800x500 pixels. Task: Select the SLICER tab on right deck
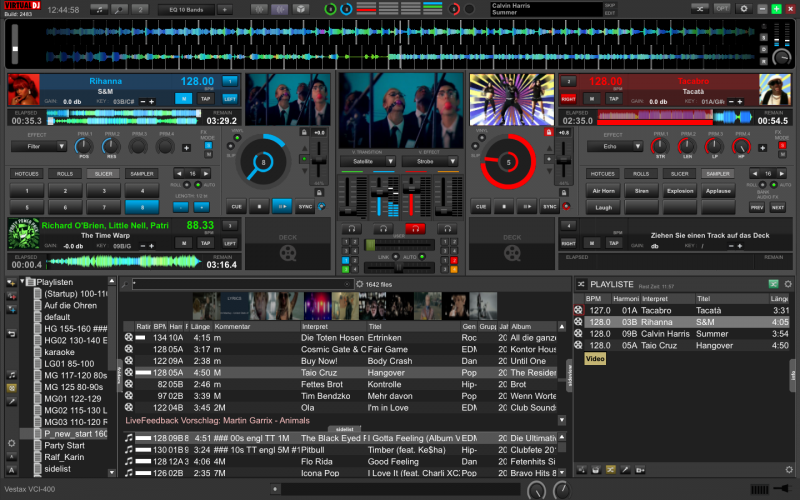click(x=680, y=173)
